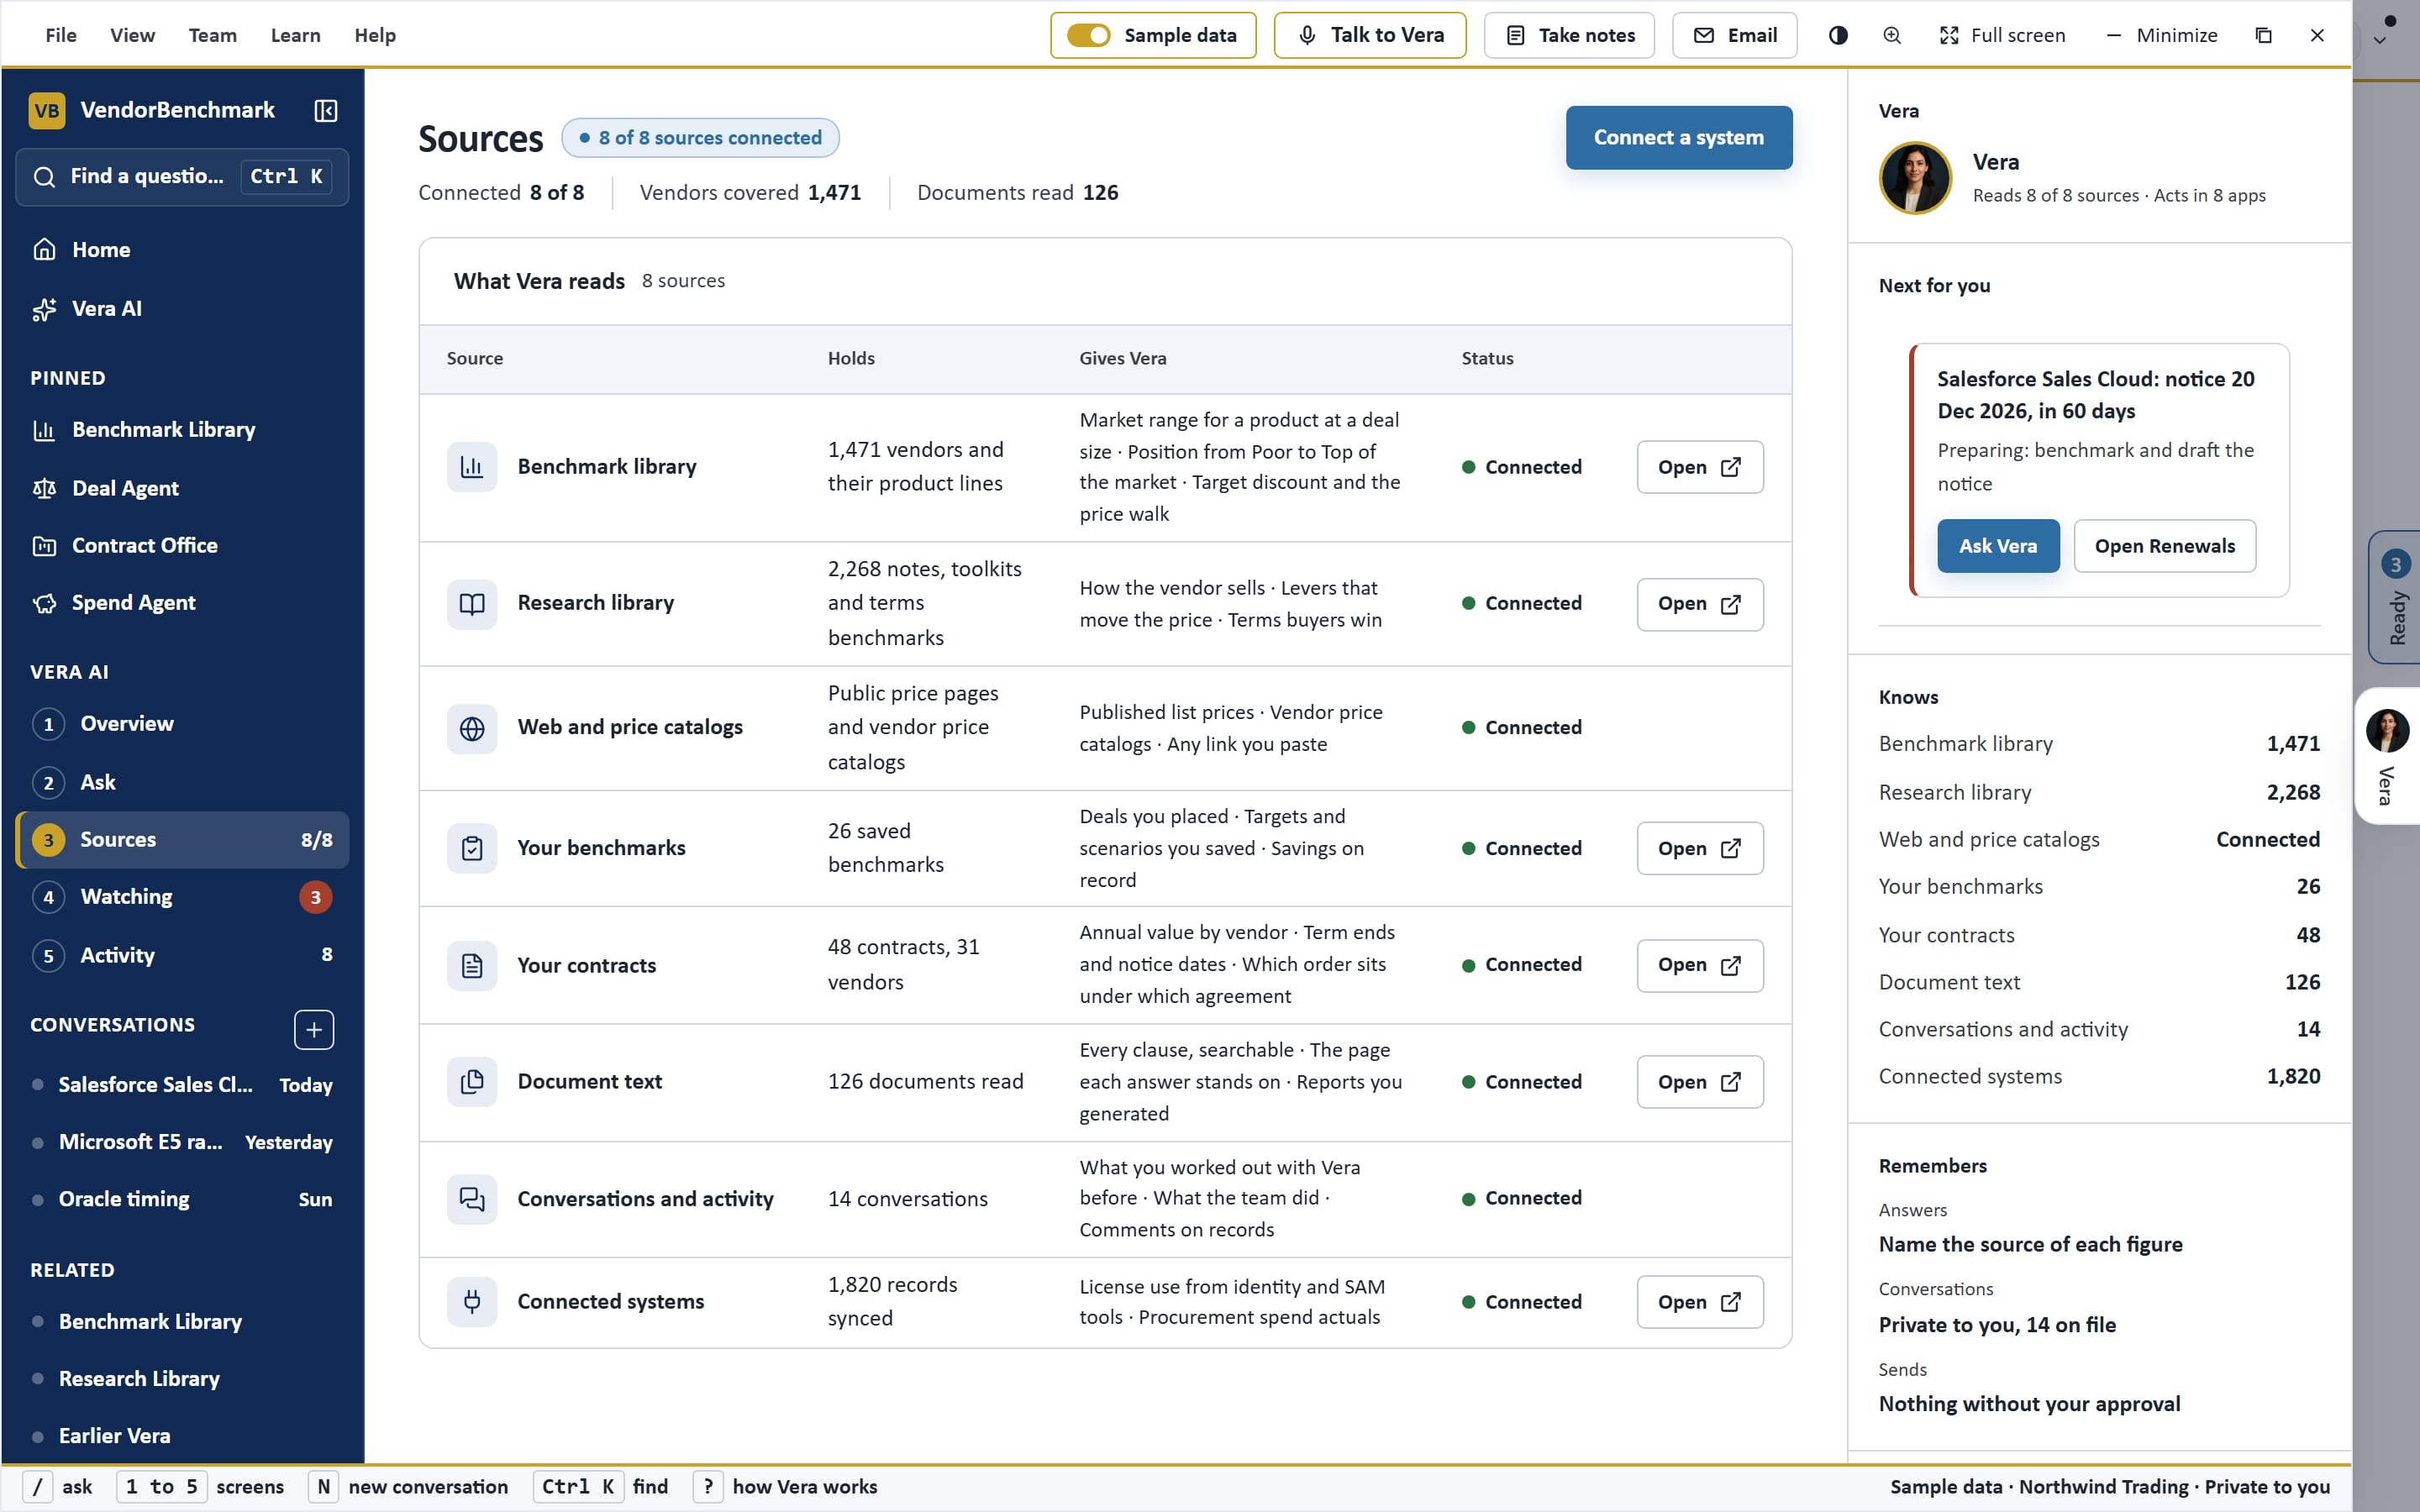The image size is (2420, 1512).
Task: Click the contrast theme icon
Action: click(x=1838, y=35)
